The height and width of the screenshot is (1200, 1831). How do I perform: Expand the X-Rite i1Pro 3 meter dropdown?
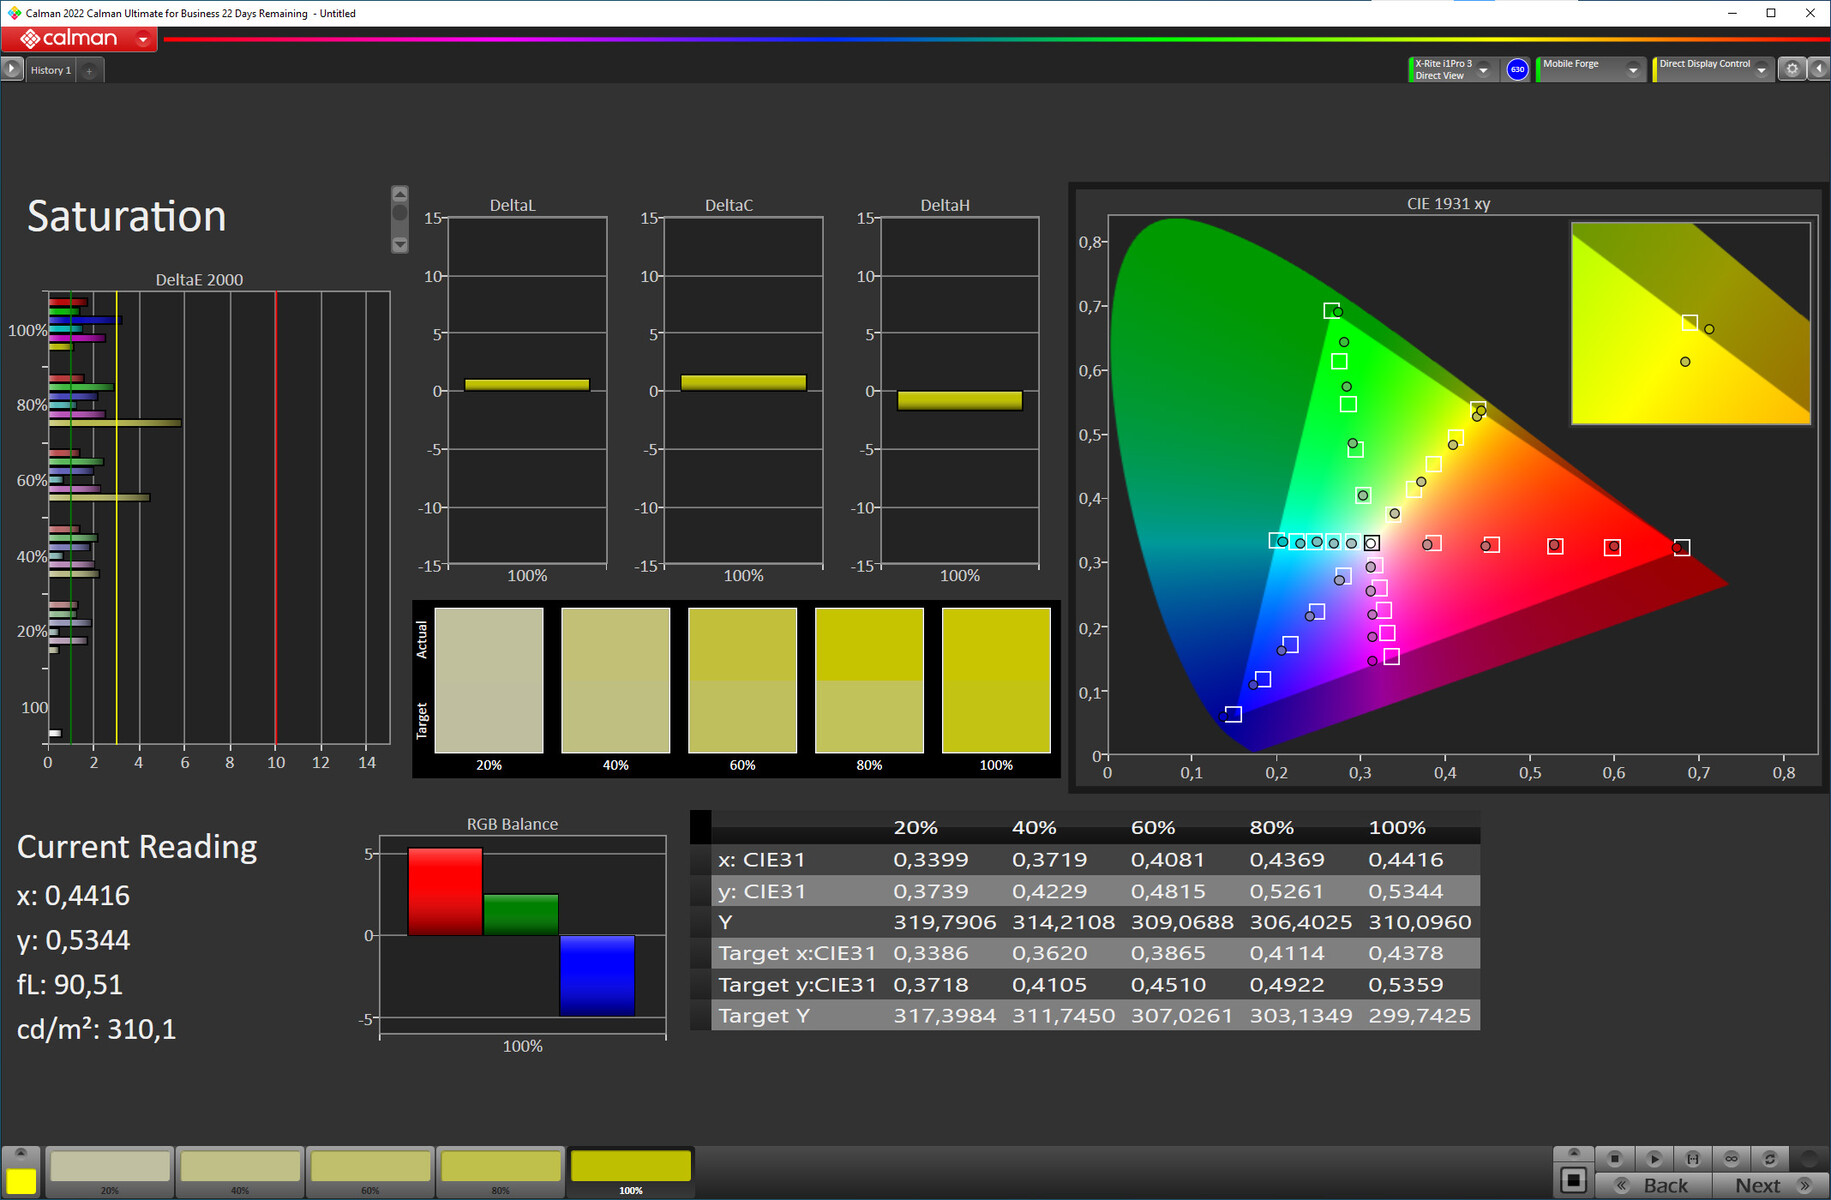tap(1484, 70)
